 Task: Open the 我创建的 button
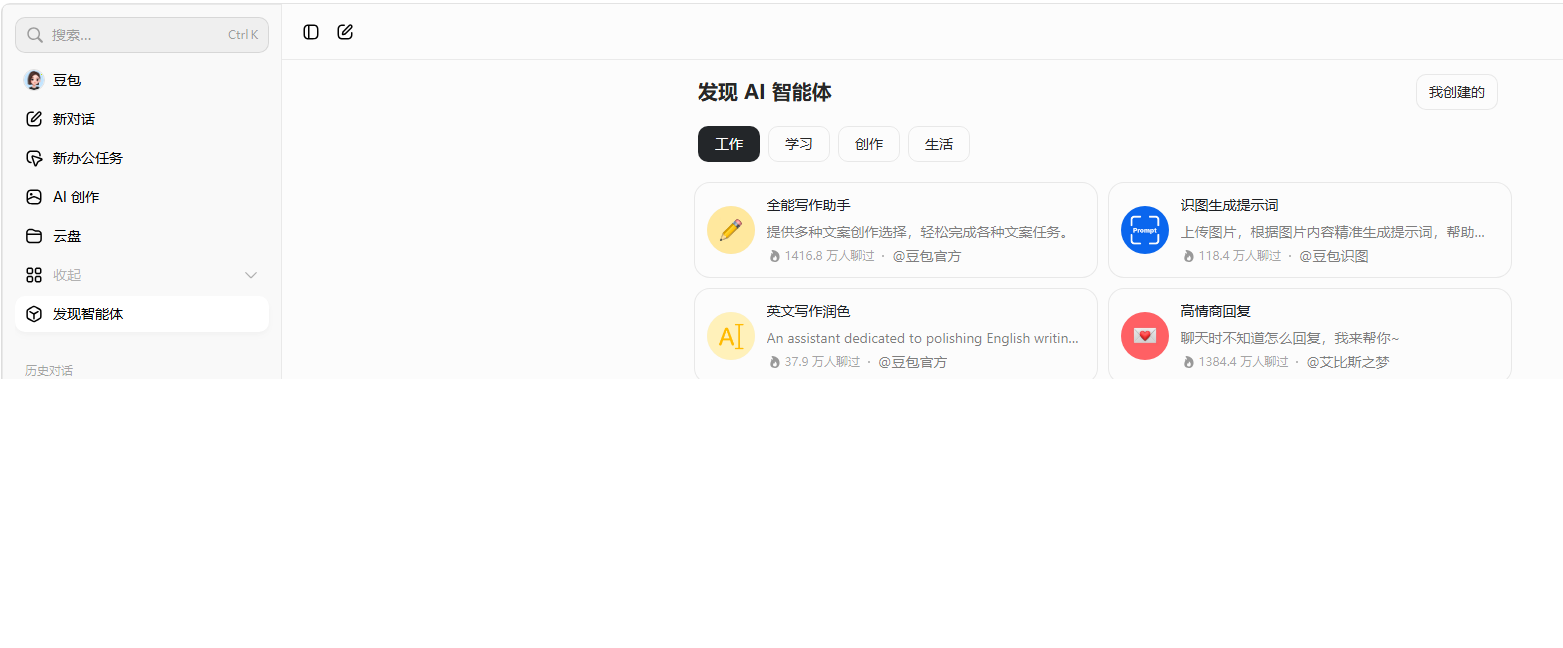click(x=1457, y=92)
